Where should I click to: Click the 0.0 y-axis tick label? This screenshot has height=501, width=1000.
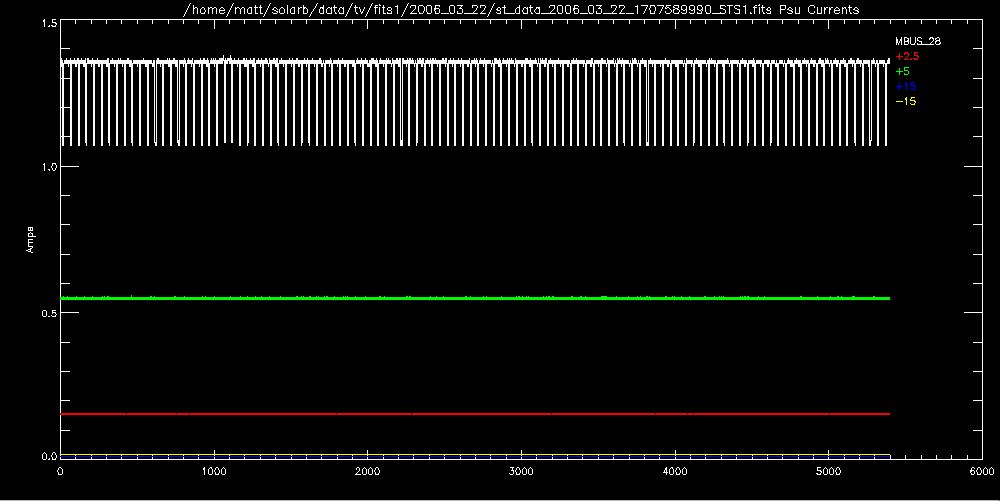(x=50, y=456)
